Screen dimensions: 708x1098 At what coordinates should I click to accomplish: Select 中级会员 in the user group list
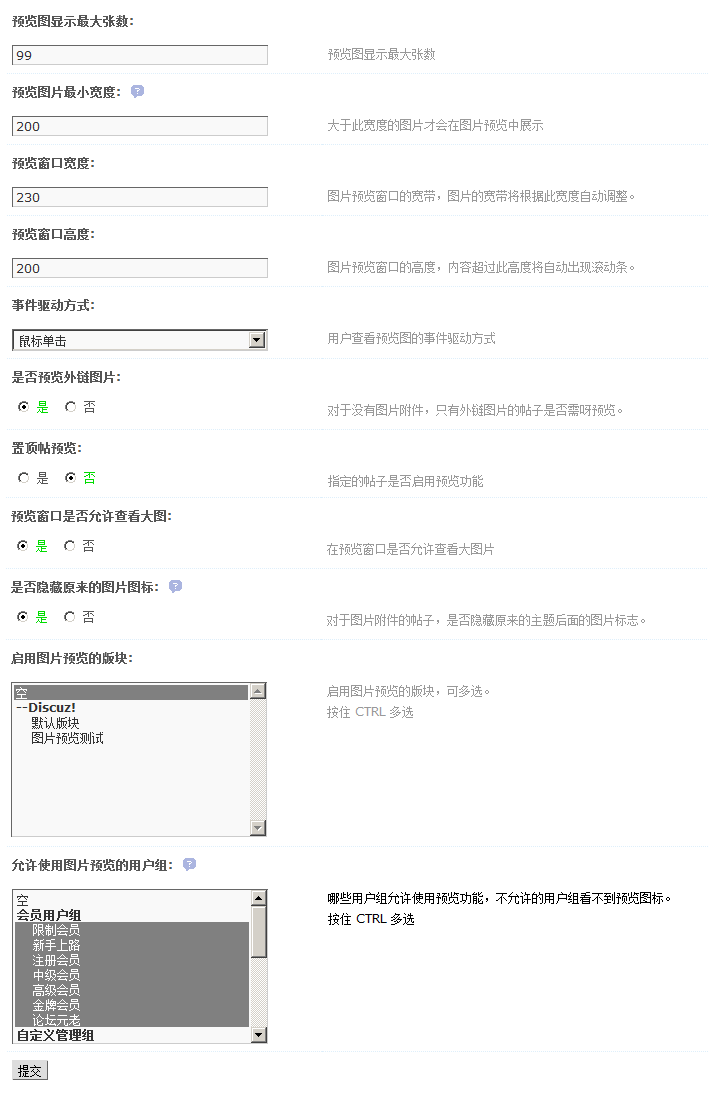click(131, 975)
